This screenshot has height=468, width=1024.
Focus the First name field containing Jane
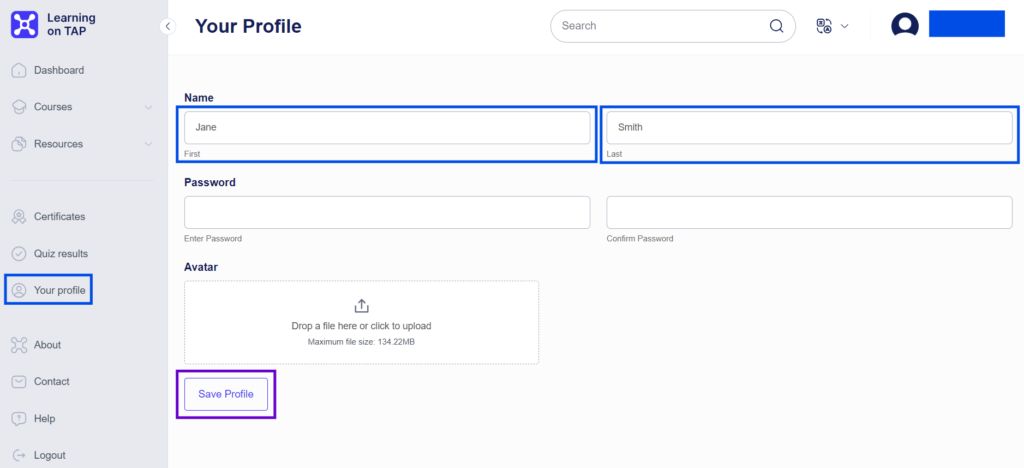coord(387,128)
